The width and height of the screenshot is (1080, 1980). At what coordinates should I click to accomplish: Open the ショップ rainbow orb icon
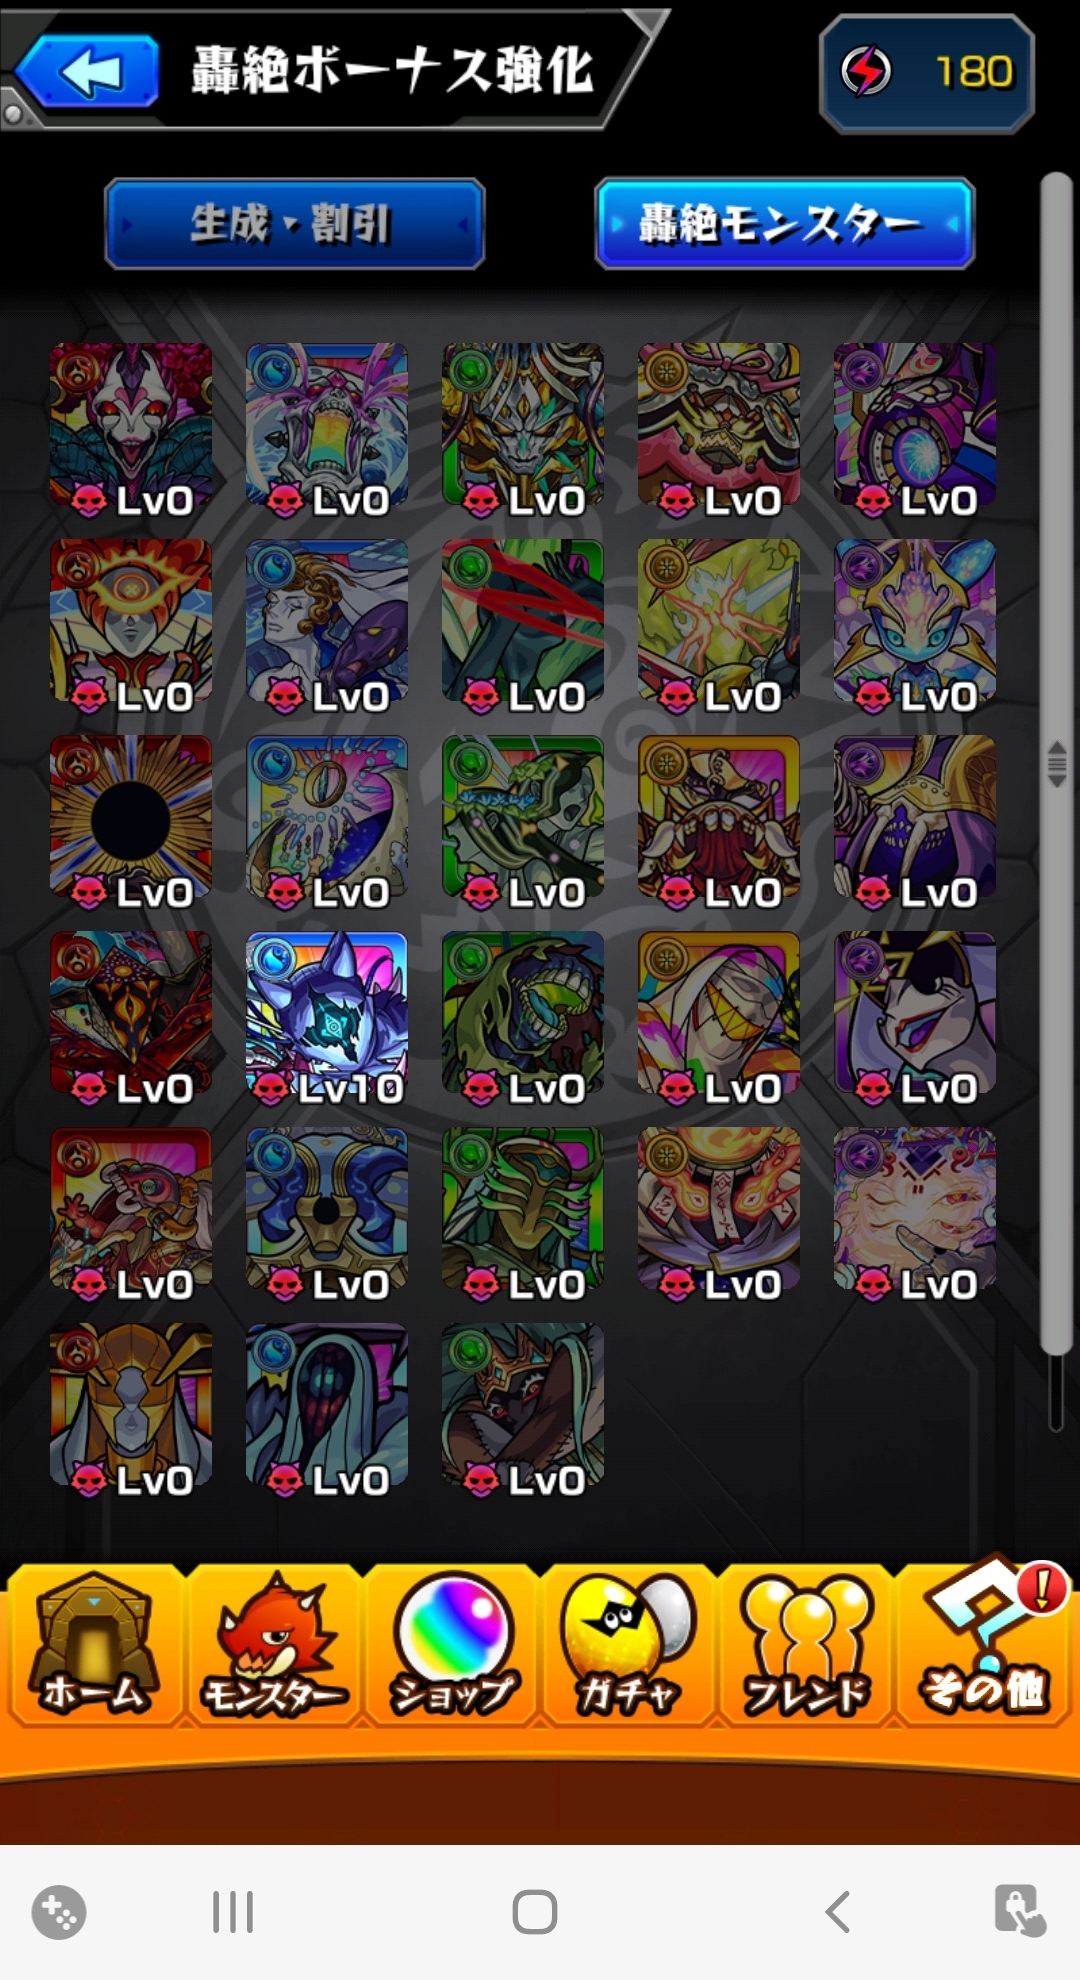(x=452, y=1645)
